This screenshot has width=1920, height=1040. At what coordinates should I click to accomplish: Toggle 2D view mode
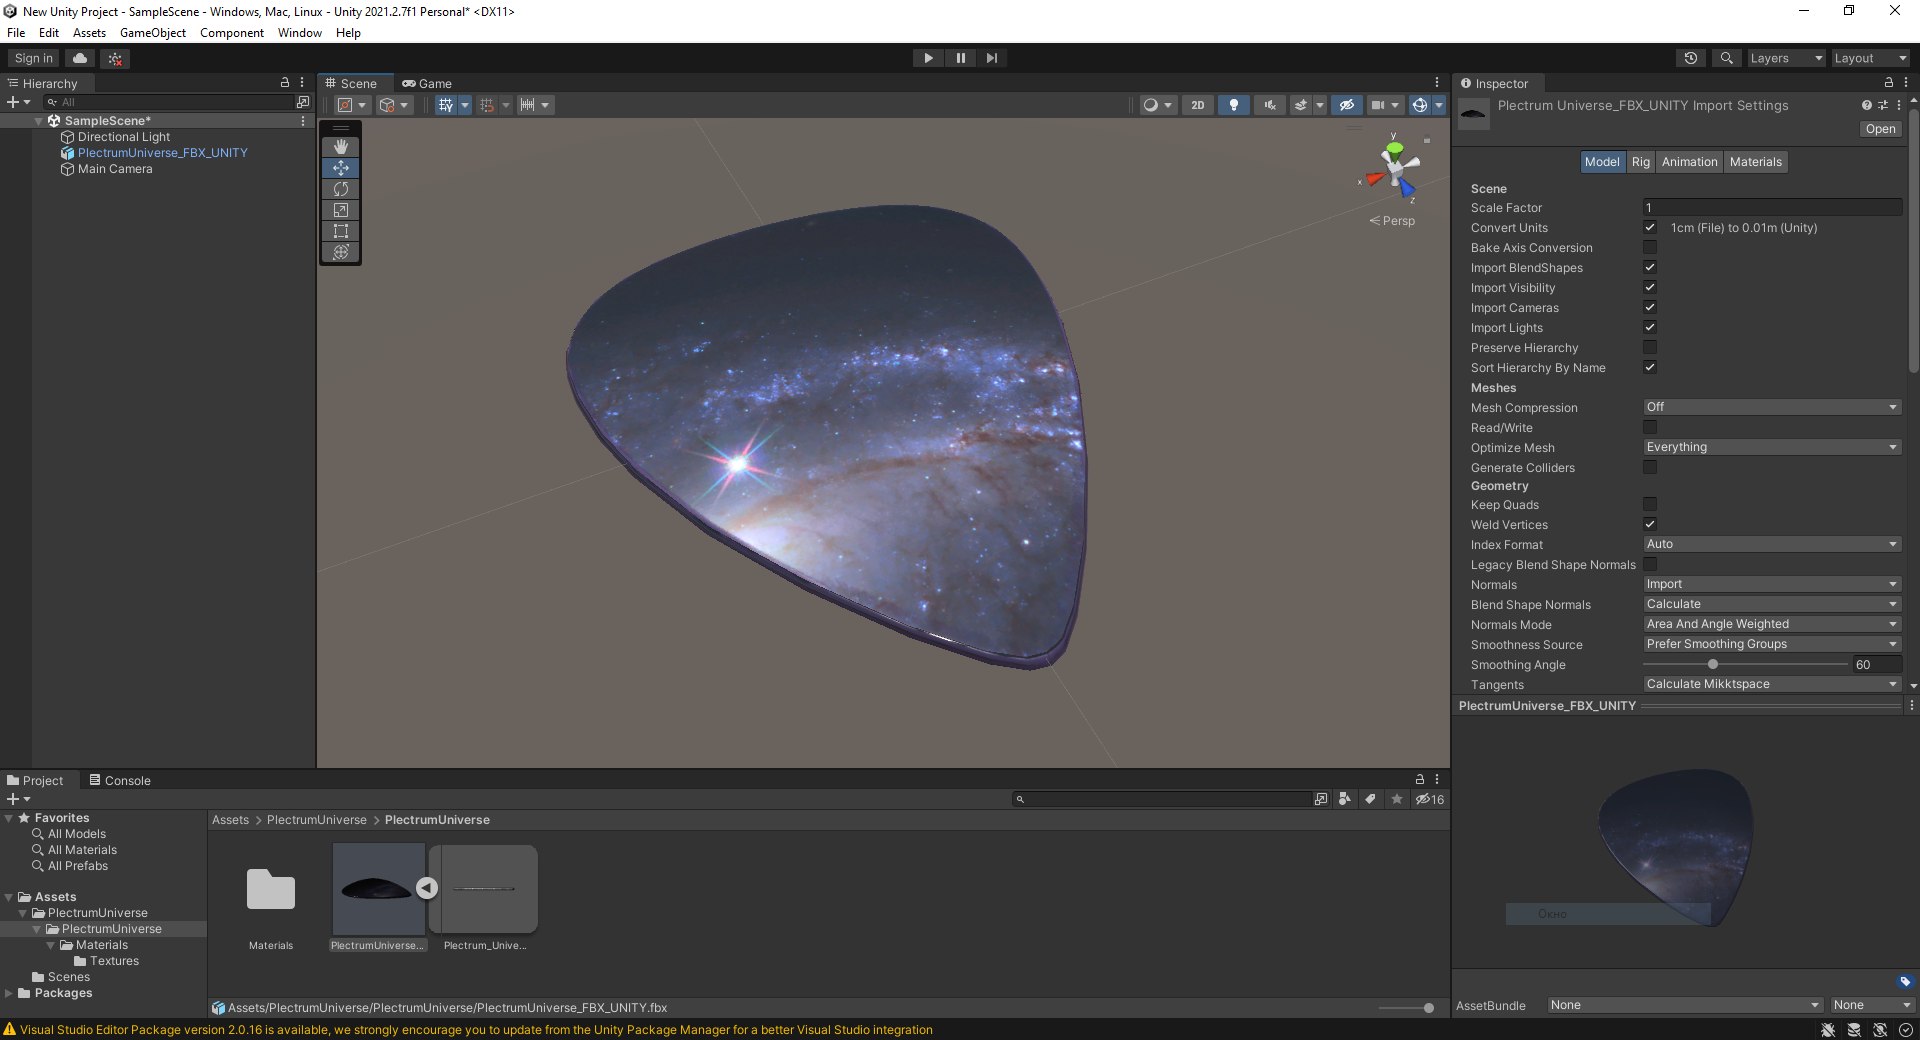click(x=1198, y=105)
